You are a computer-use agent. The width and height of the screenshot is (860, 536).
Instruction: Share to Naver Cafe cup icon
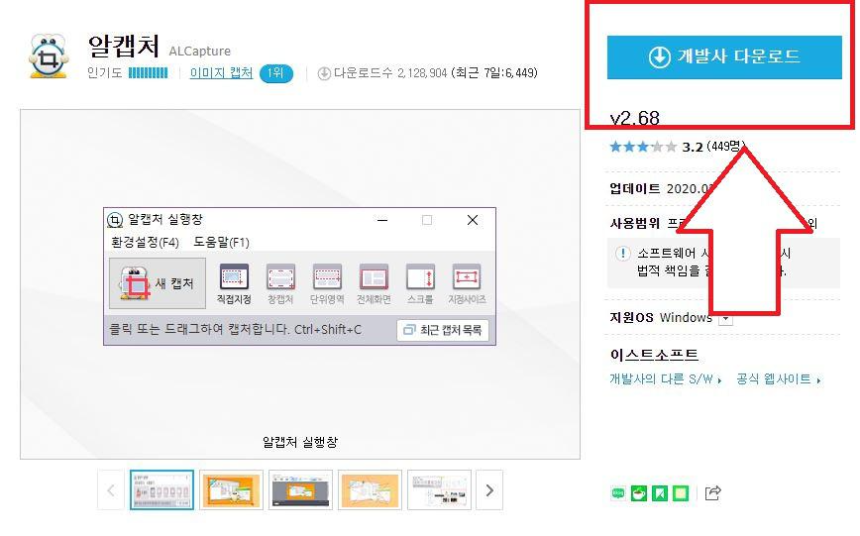click(x=639, y=493)
